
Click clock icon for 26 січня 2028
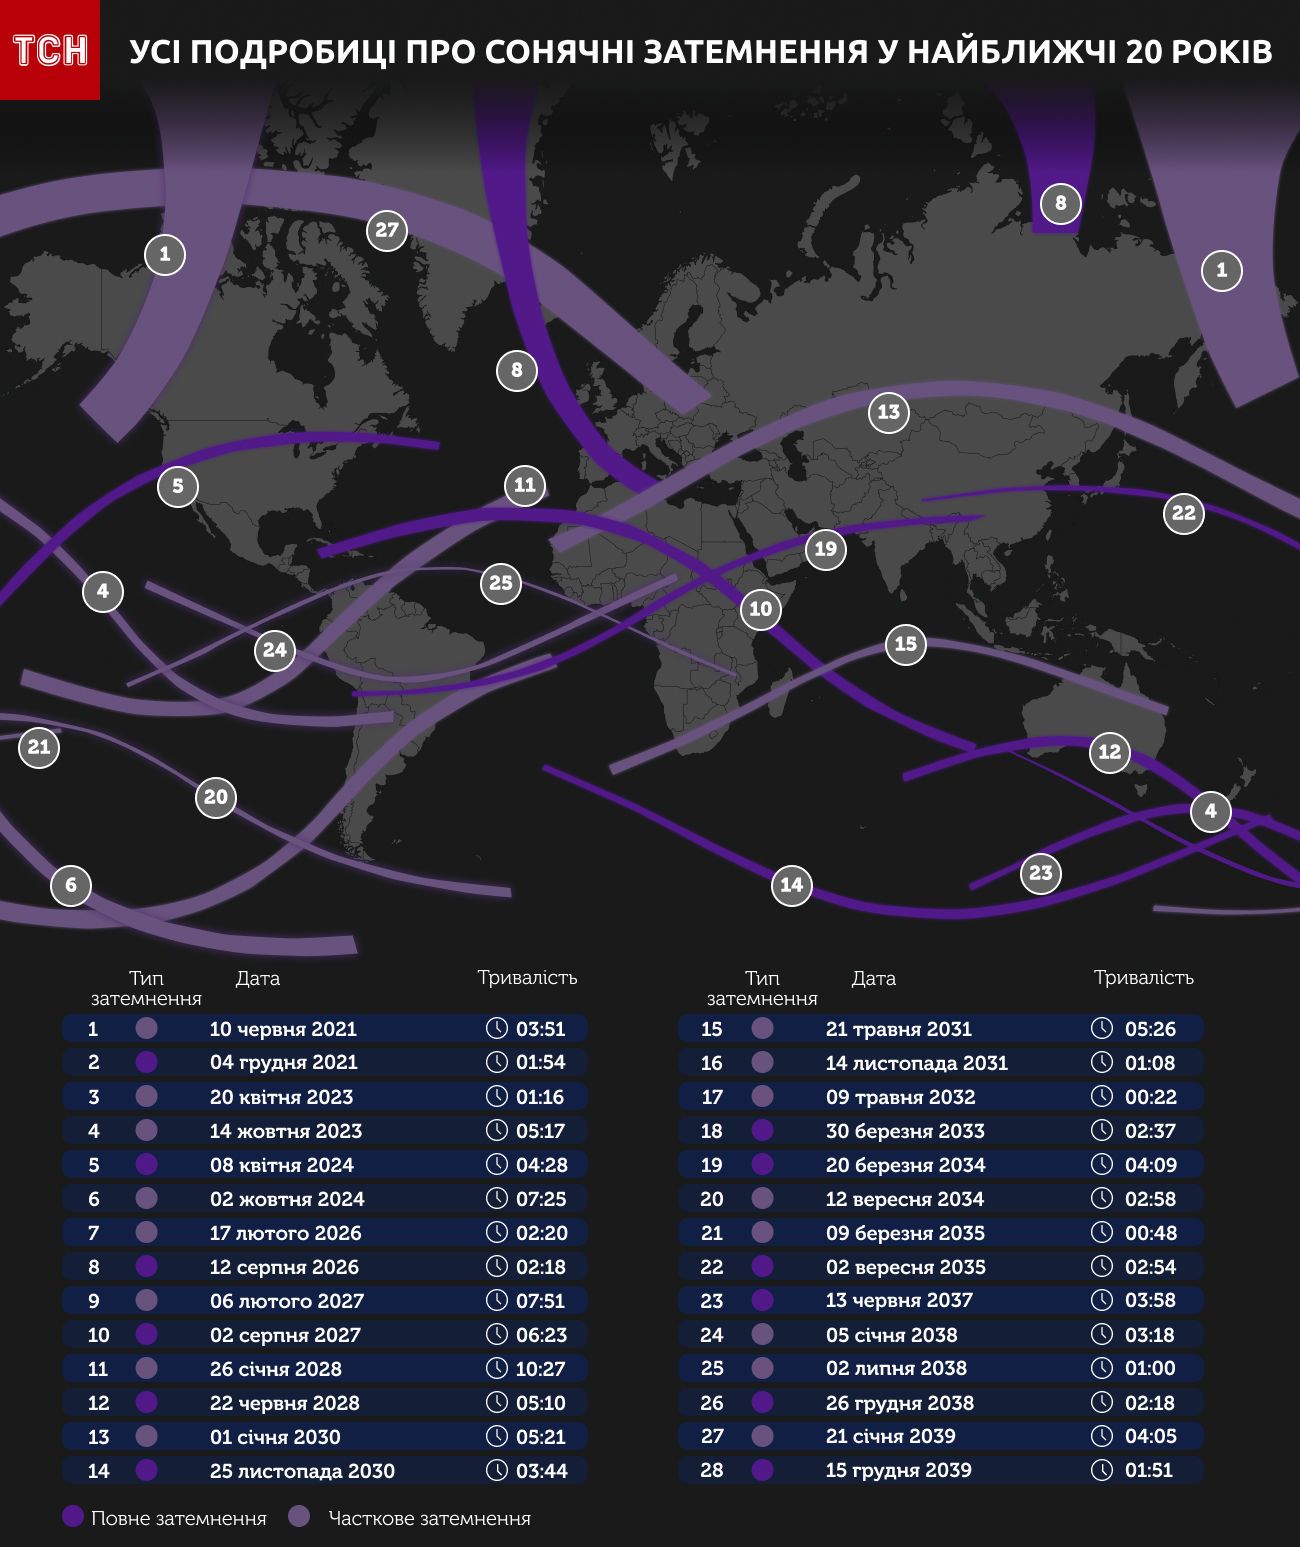(497, 1368)
